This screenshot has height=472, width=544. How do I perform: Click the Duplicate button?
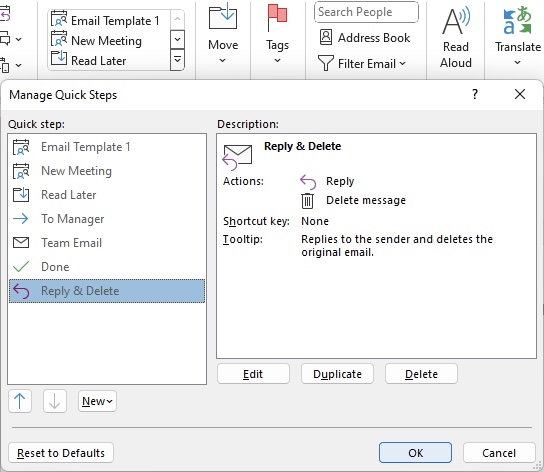pos(337,374)
